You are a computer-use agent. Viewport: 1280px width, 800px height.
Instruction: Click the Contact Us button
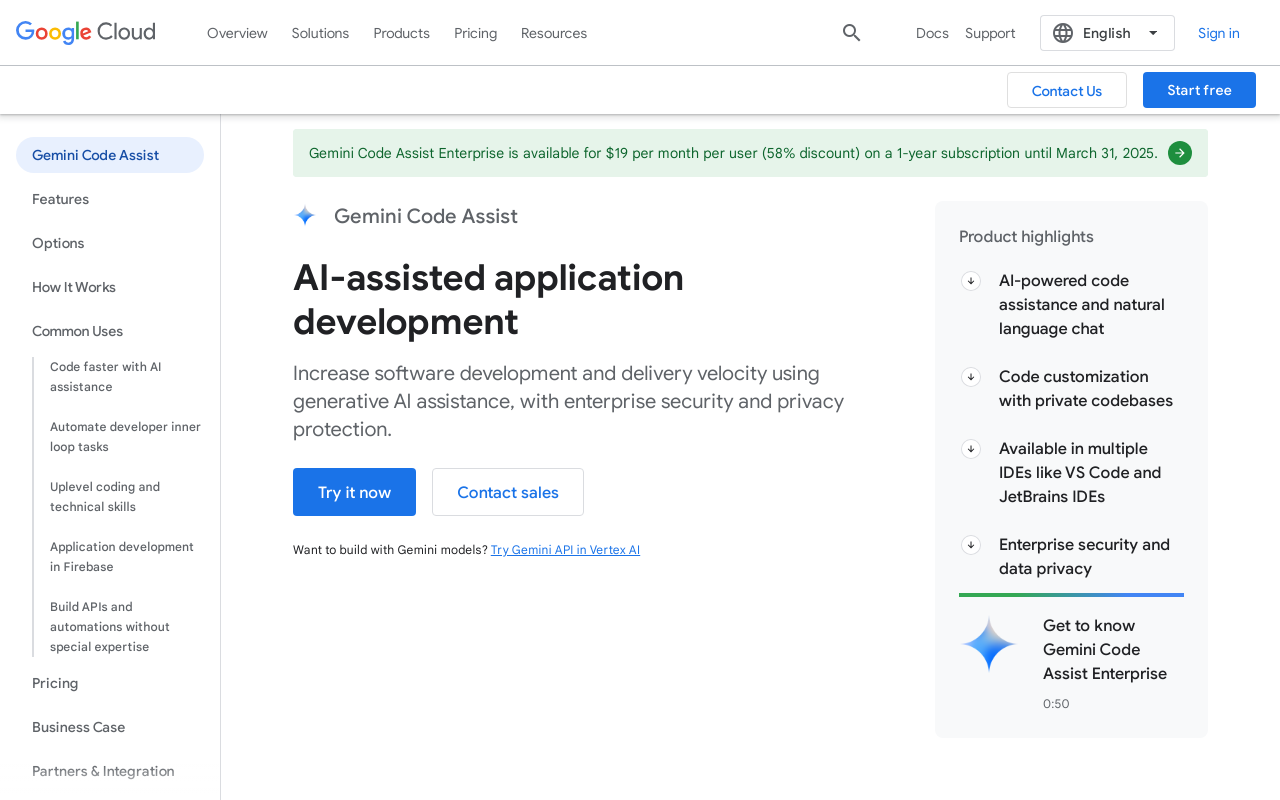(1067, 90)
